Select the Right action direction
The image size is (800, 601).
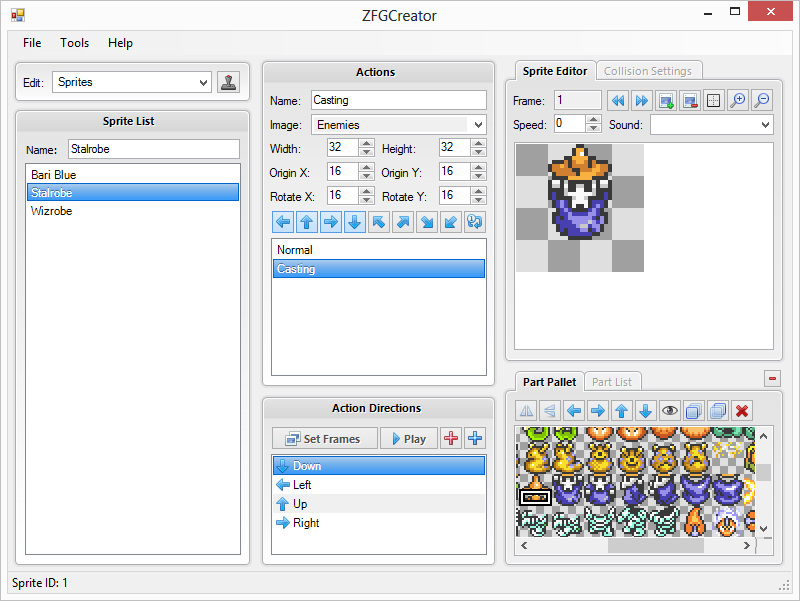pos(379,522)
